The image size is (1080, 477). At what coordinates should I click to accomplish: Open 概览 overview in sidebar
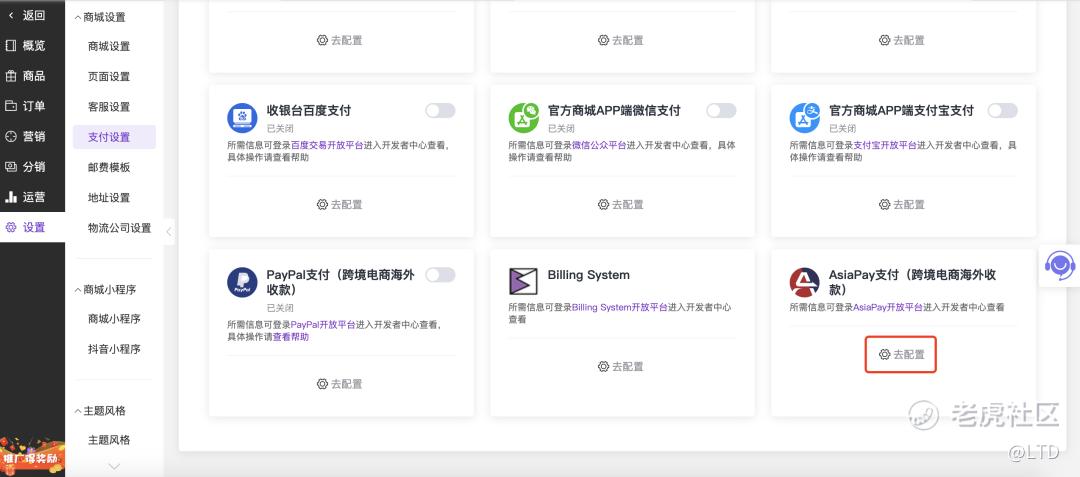[32, 45]
